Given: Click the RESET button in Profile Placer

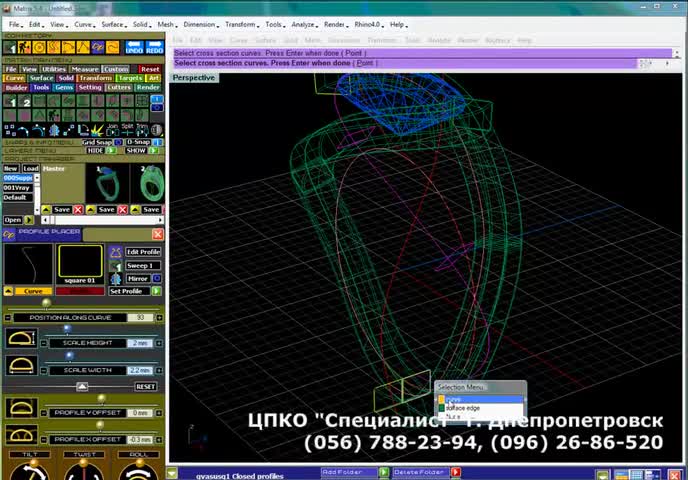Looking at the screenshot, I should tap(146, 387).
